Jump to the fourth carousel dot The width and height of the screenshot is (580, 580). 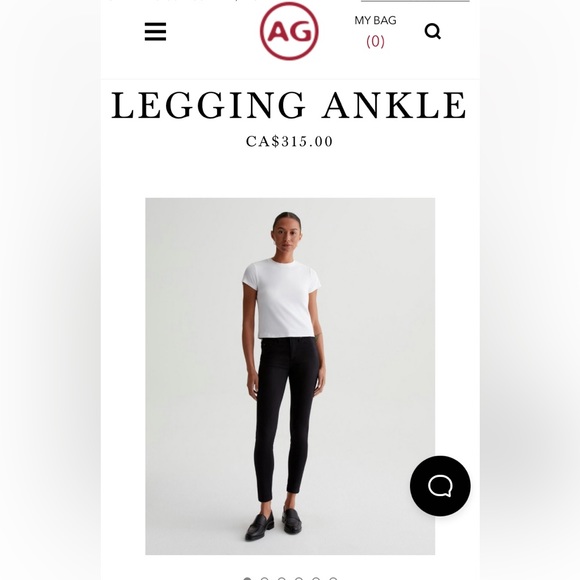coord(299,579)
